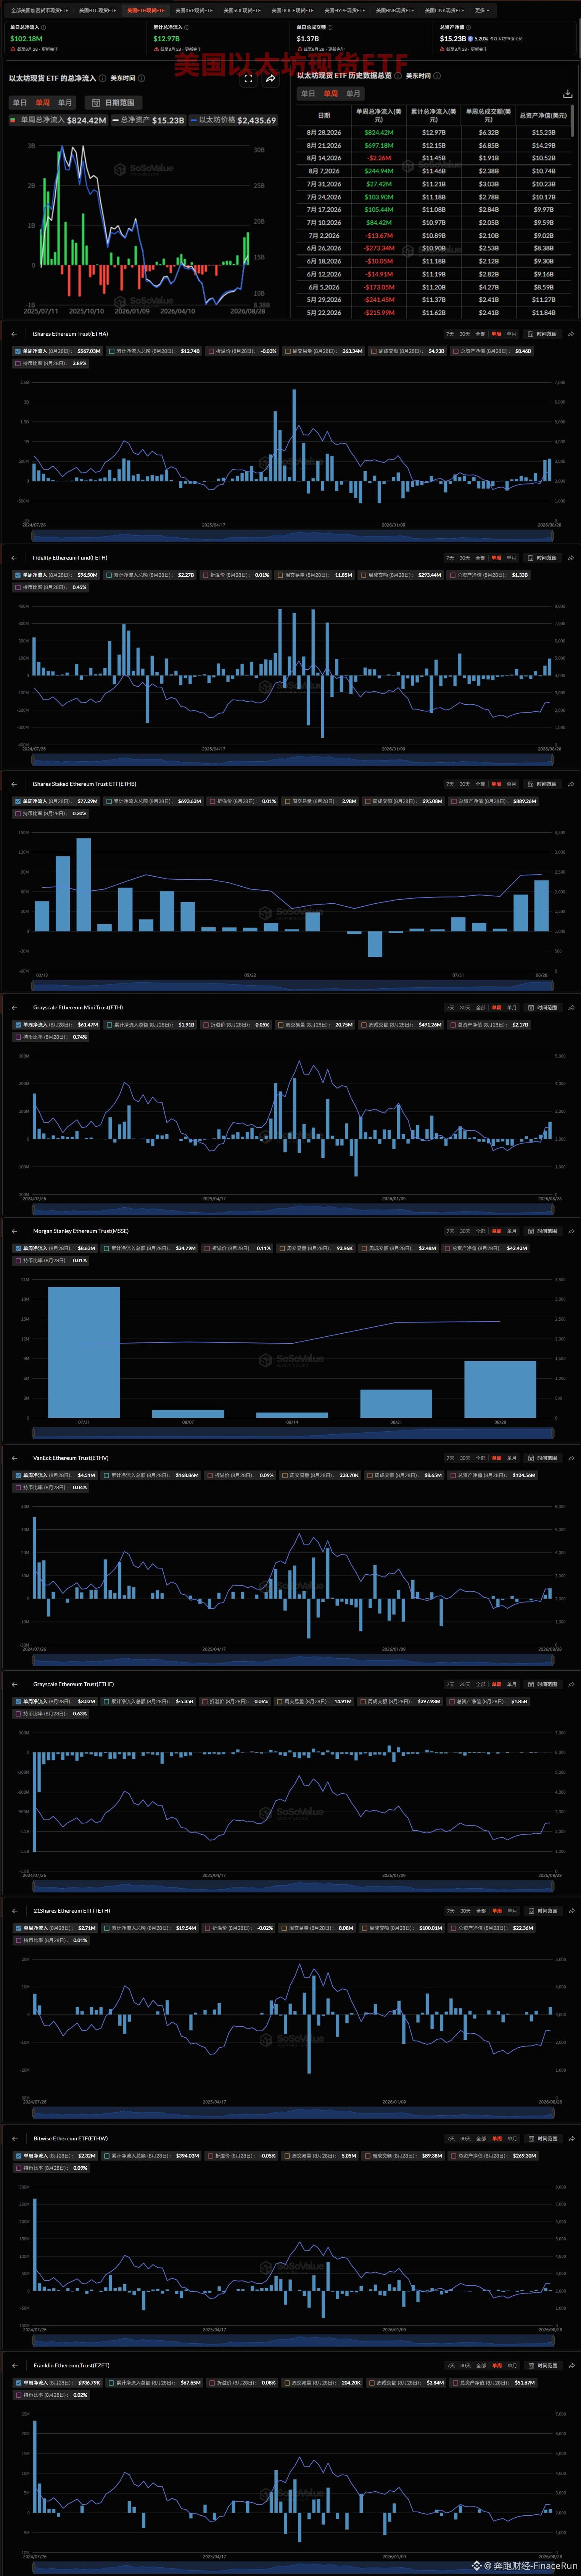Share the 21Shares Ethereum ETF(TETH) chart
This screenshot has width=581, height=2576.
pyautogui.click(x=571, y=1911)
